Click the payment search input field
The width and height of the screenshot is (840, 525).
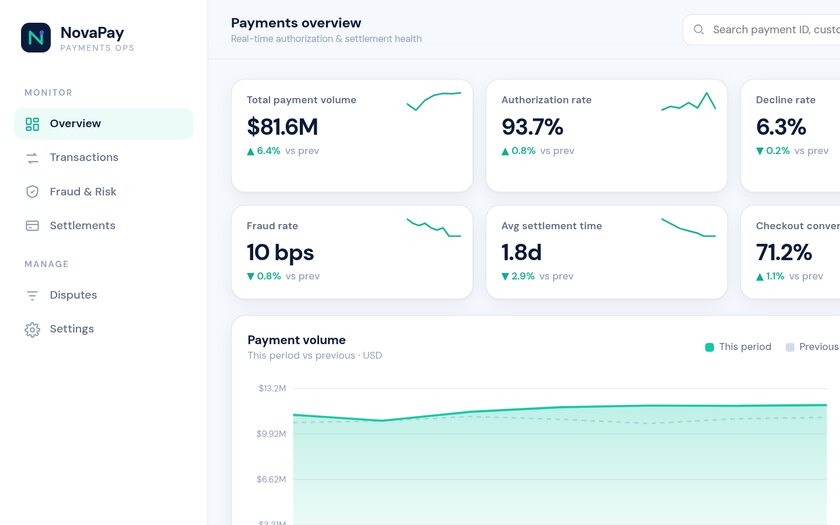click(761, 29)
